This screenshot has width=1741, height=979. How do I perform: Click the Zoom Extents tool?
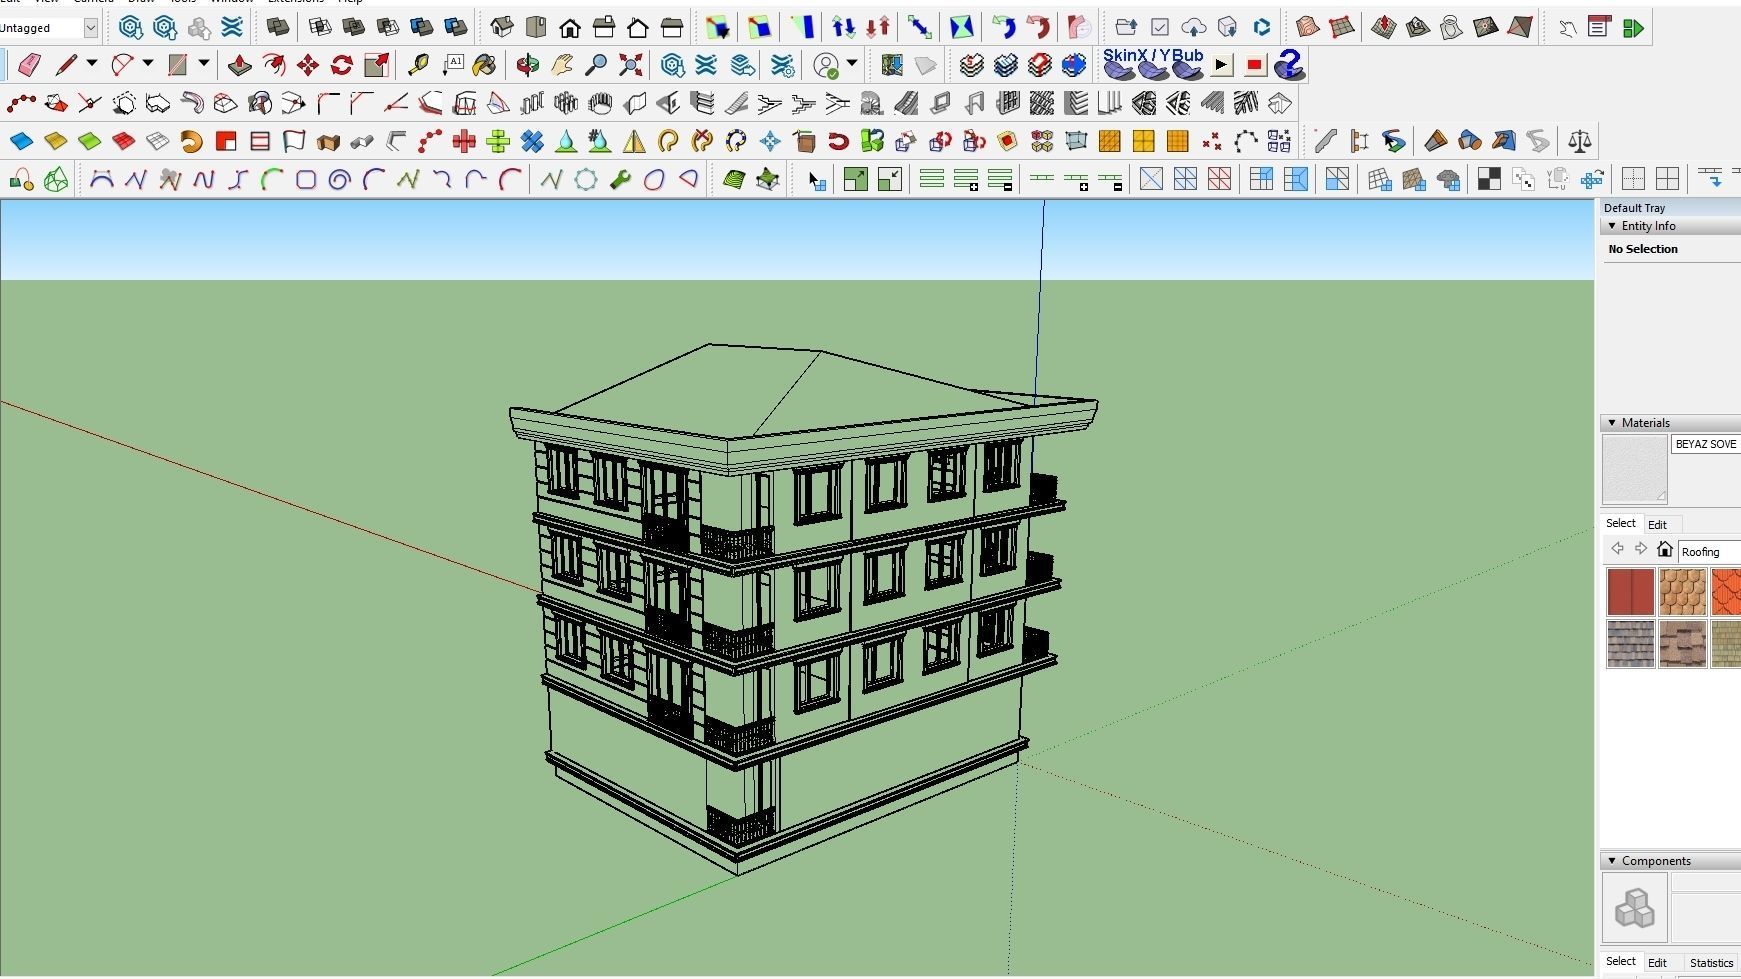[x=630, y=66]
